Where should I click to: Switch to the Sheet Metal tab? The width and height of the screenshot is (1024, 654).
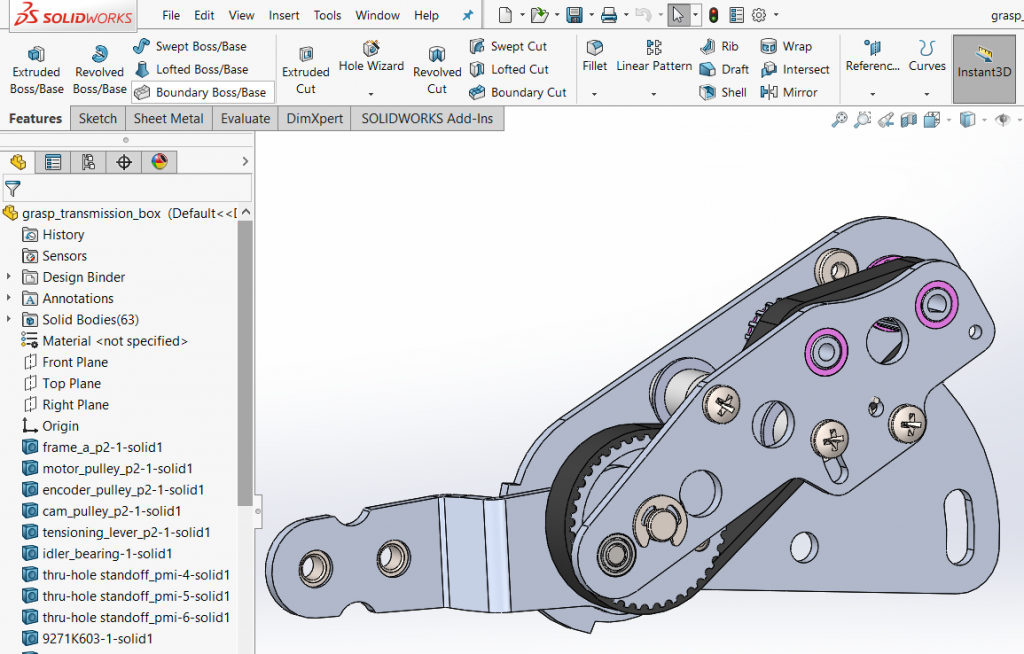168,118
